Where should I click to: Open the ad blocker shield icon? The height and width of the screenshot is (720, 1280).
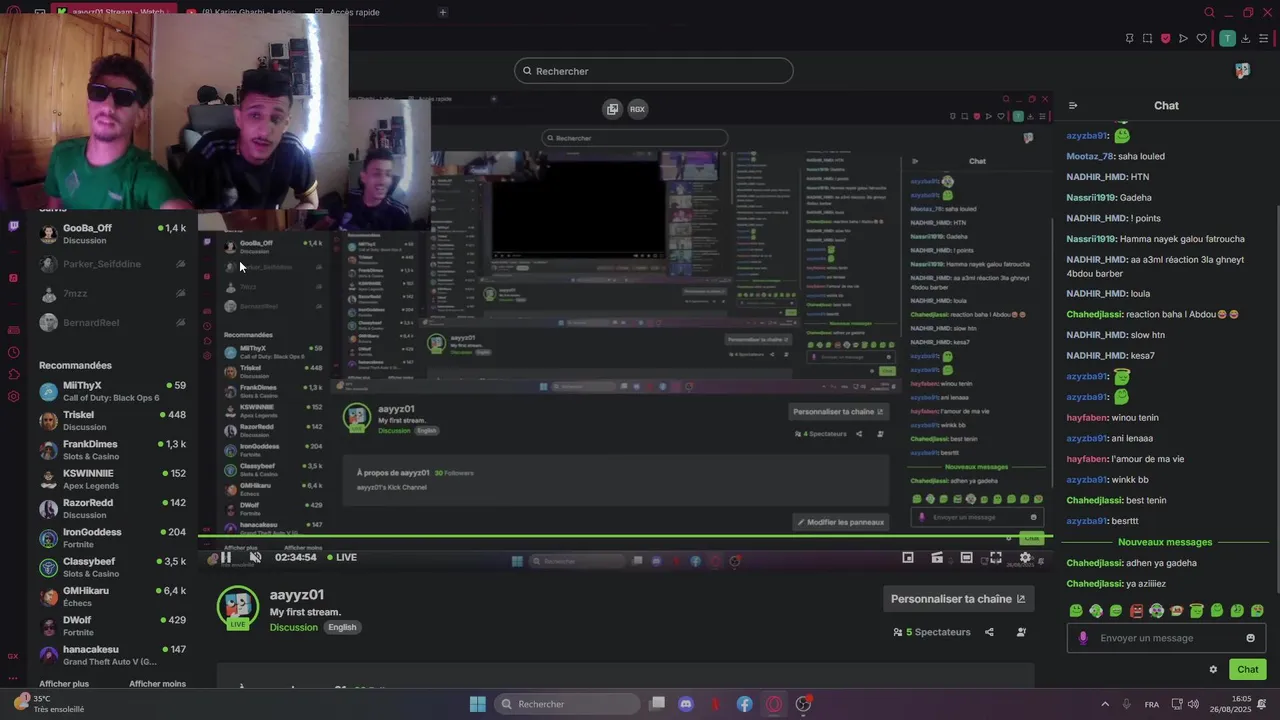tap(1165, 38)
